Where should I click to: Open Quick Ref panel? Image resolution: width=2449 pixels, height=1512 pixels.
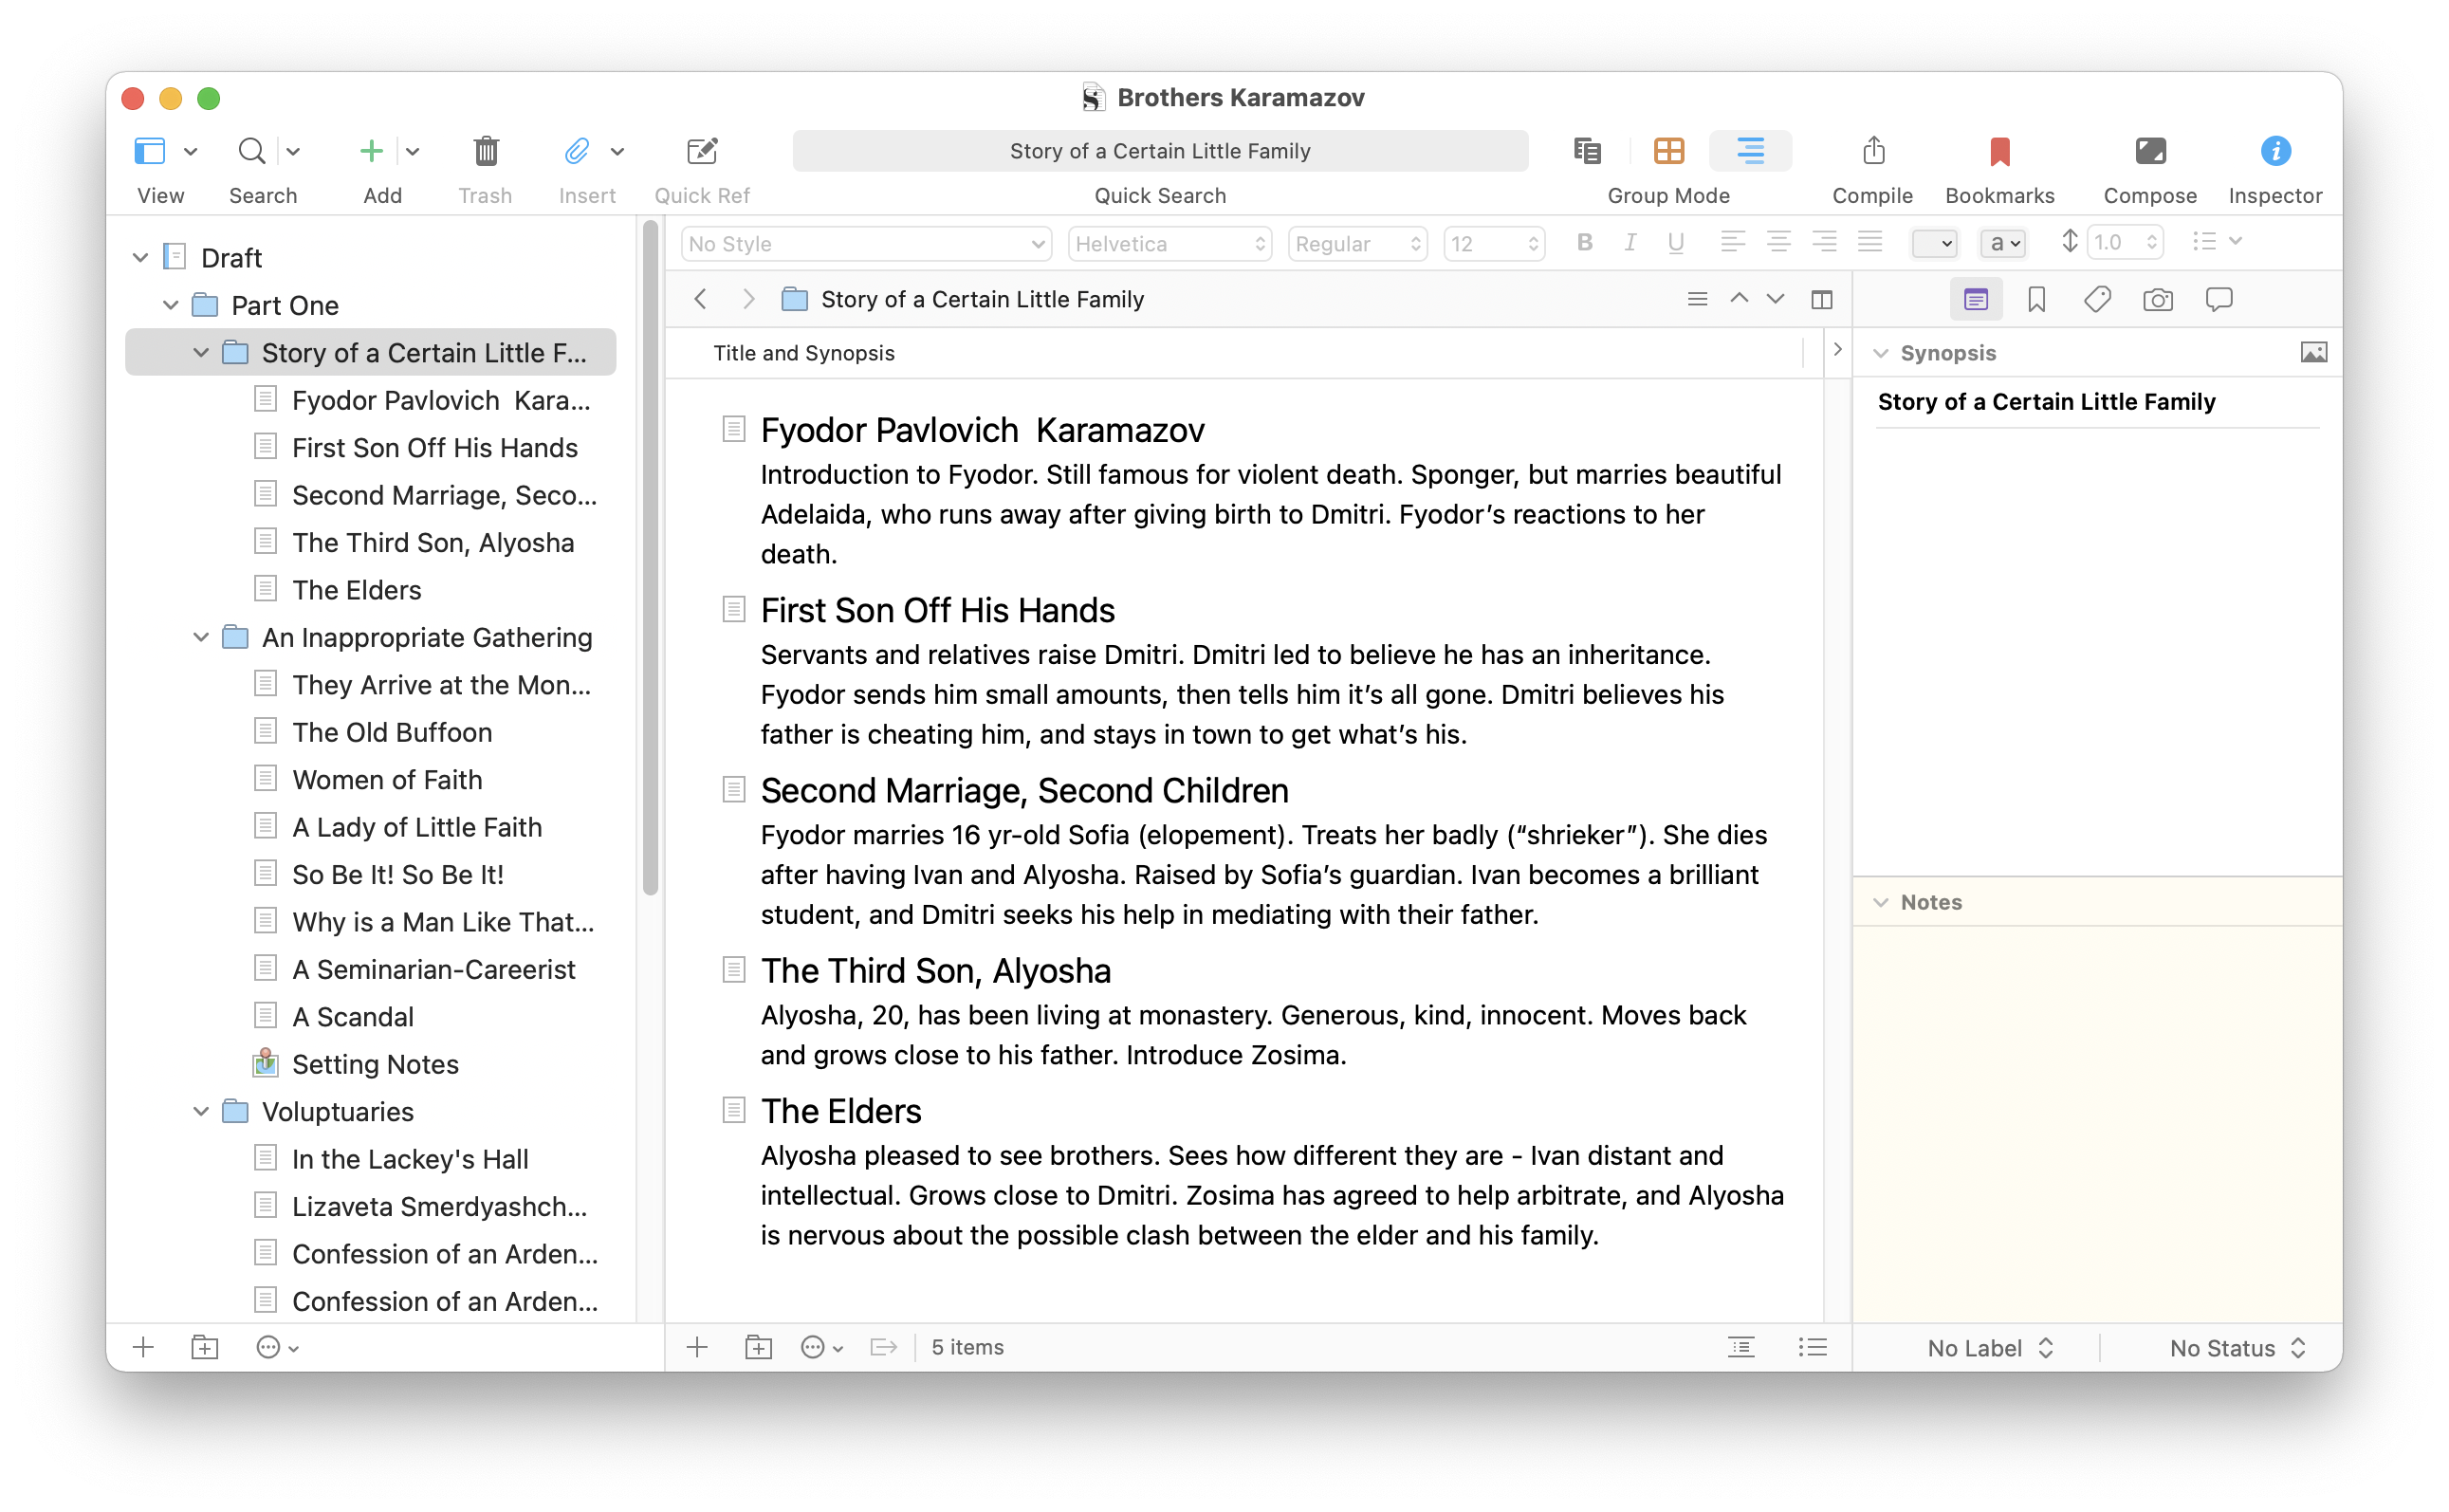point(702,151)
